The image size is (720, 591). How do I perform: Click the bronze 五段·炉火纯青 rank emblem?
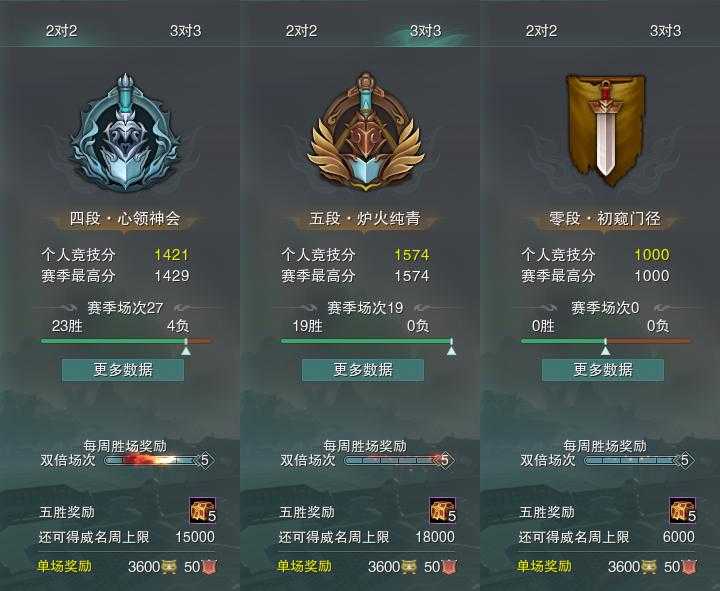click(x=365, y=131)
